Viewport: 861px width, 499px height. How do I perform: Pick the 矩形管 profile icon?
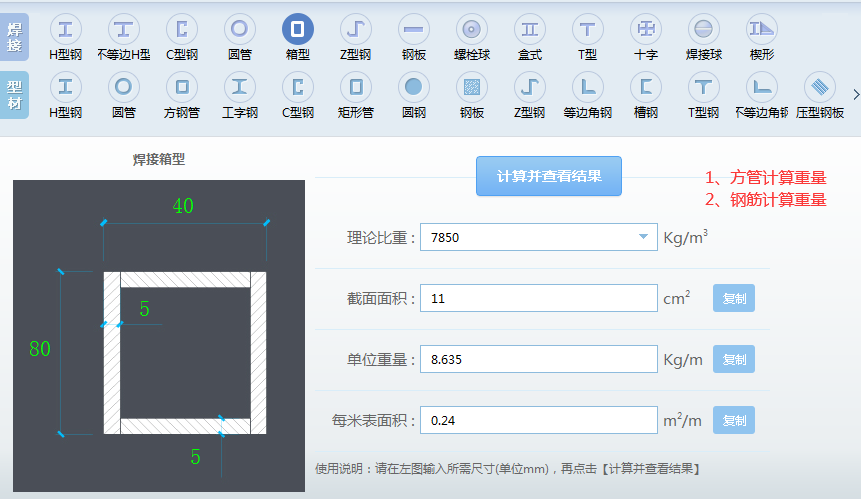tap(356, 87)
